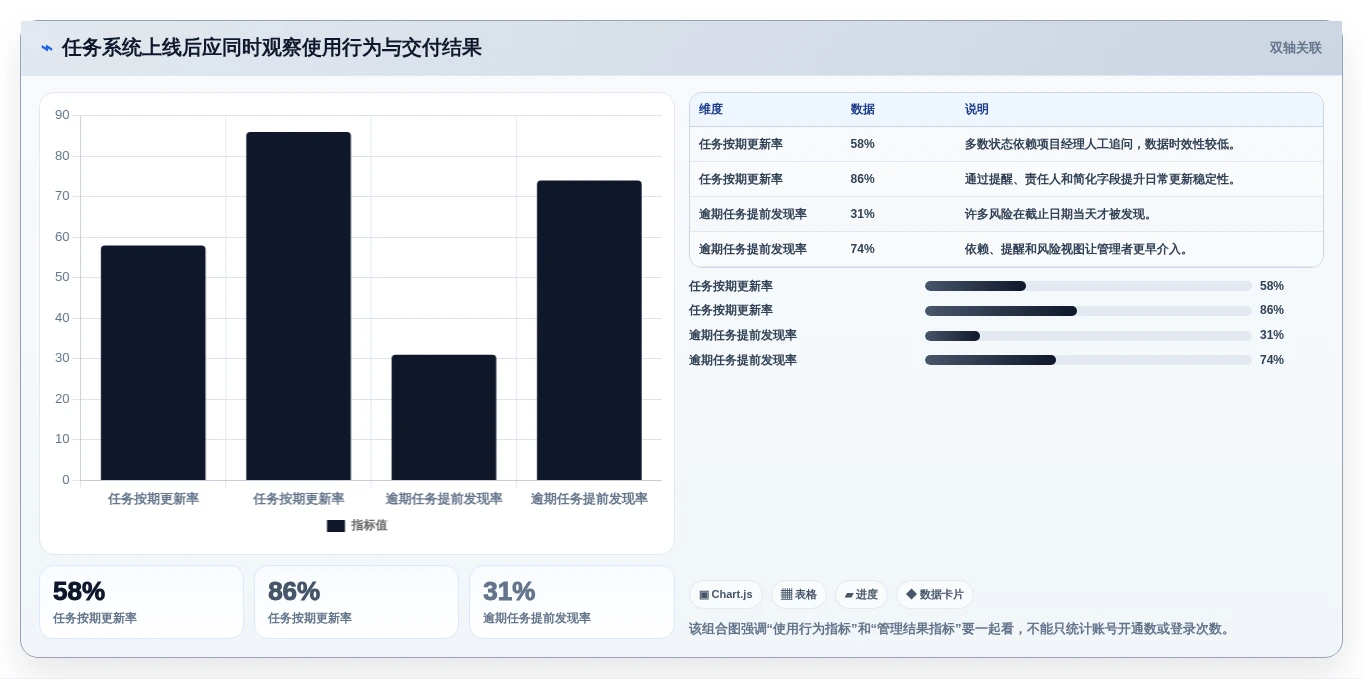Click 任务按期更新率 in the table's 58% row
The image size is (1363, 679).
pos(741,144)
